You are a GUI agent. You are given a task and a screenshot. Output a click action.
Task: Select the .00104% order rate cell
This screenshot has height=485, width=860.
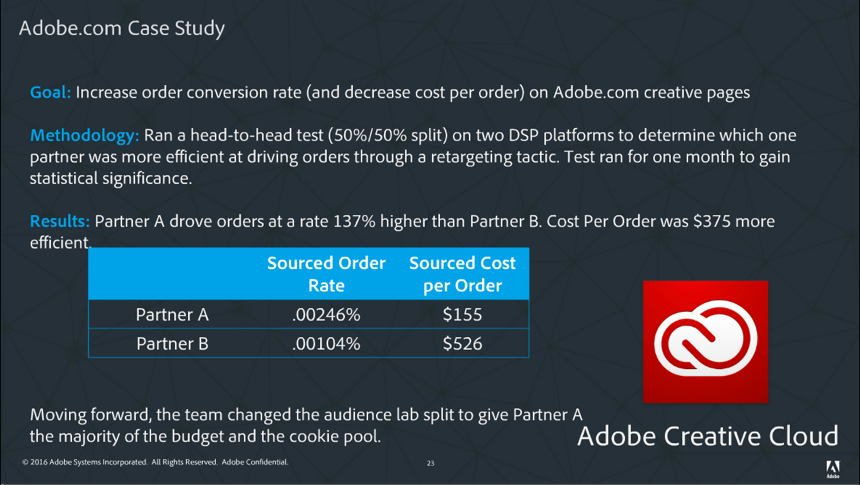[x=326, y=344]
